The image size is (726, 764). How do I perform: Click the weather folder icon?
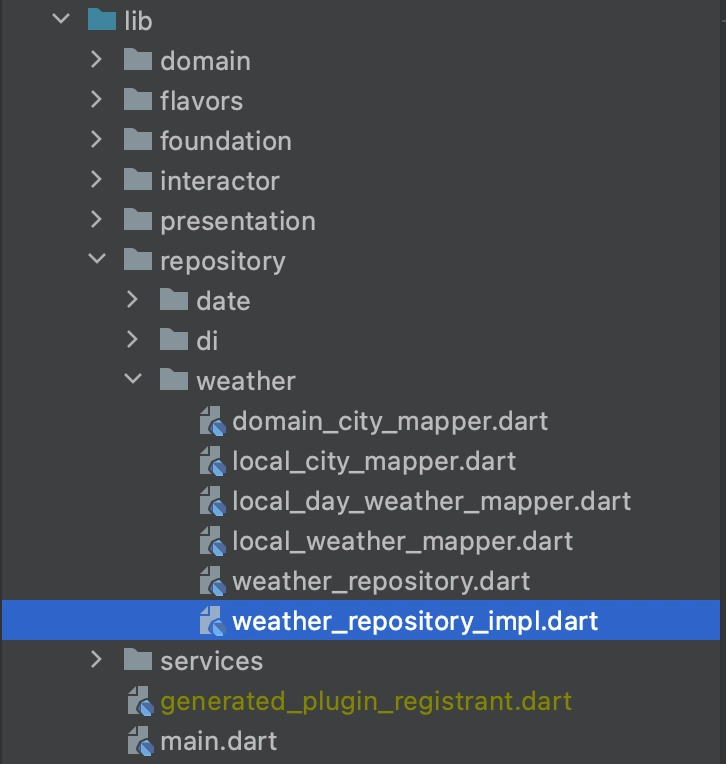pos(174,380)
